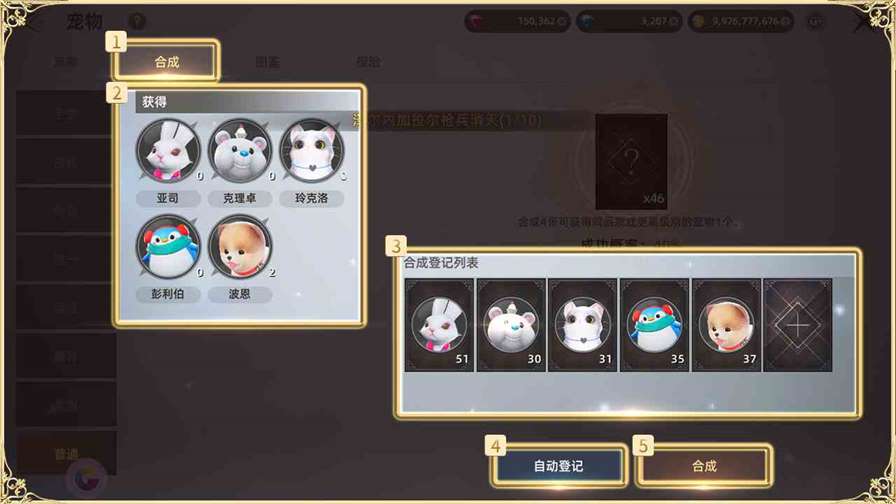
Task: Remove the rabbit card numbered 51
Action: point(439,325)
